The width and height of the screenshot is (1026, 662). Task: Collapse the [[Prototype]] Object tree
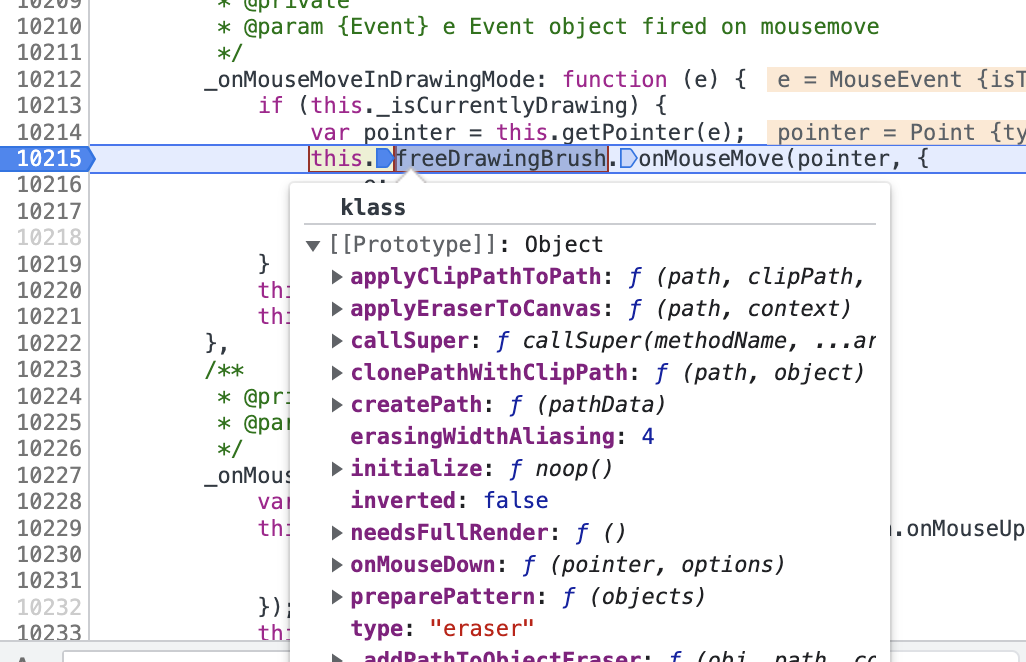(x=313, y=243)
